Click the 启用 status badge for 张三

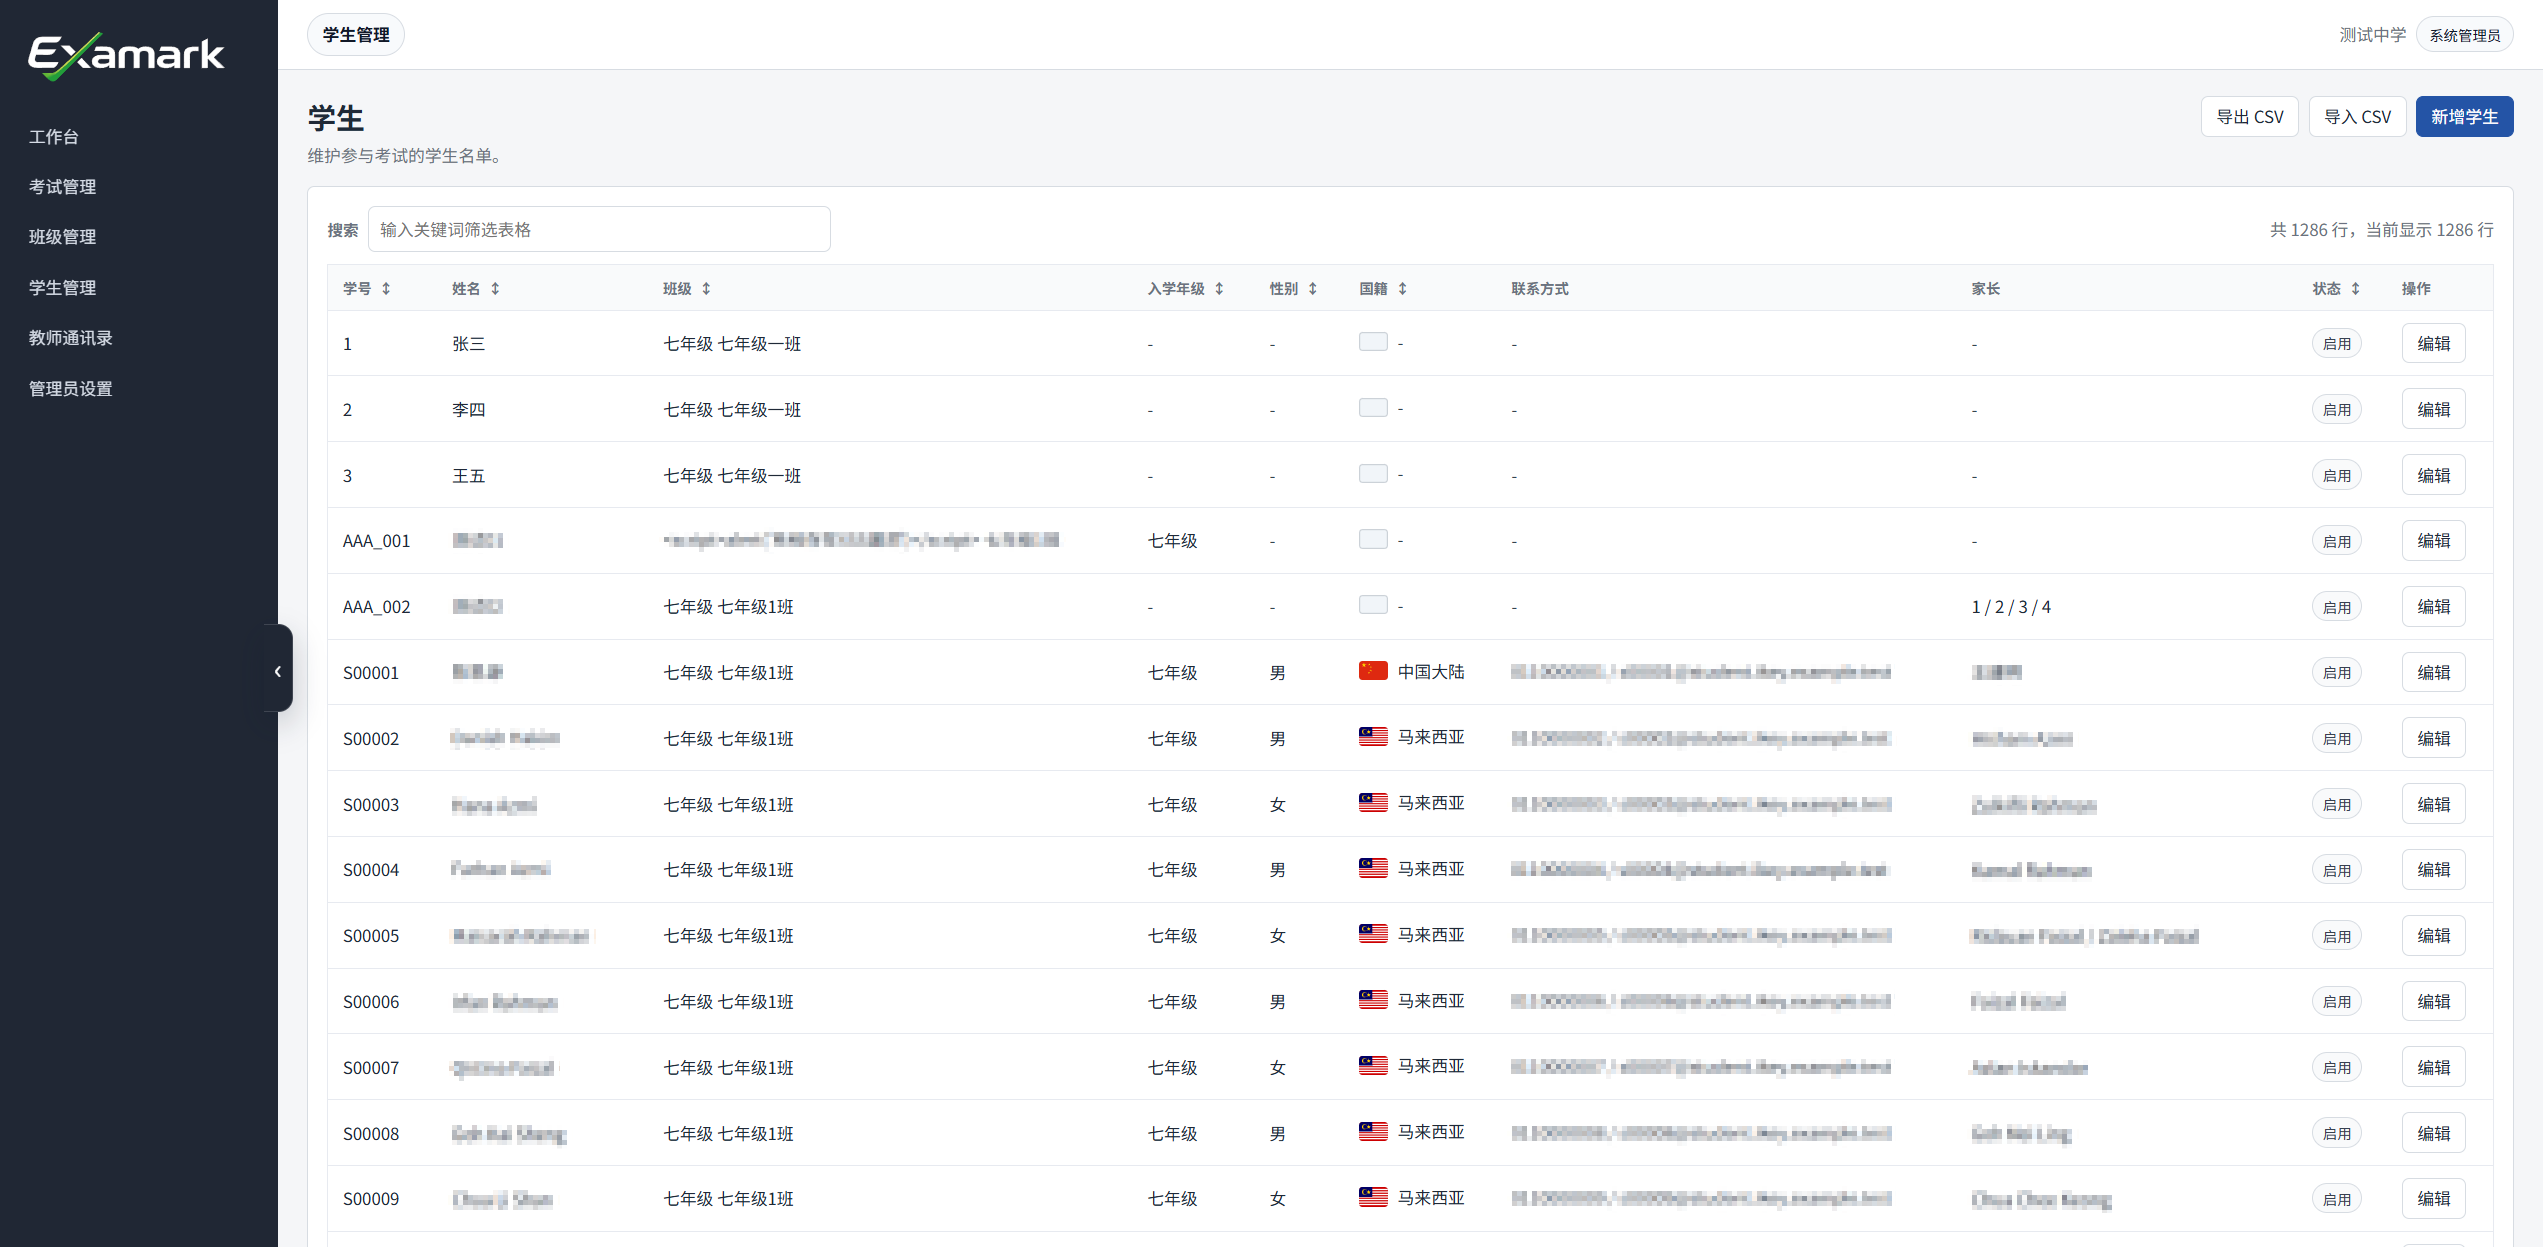pyautogui.click(x=2336, y=344)
